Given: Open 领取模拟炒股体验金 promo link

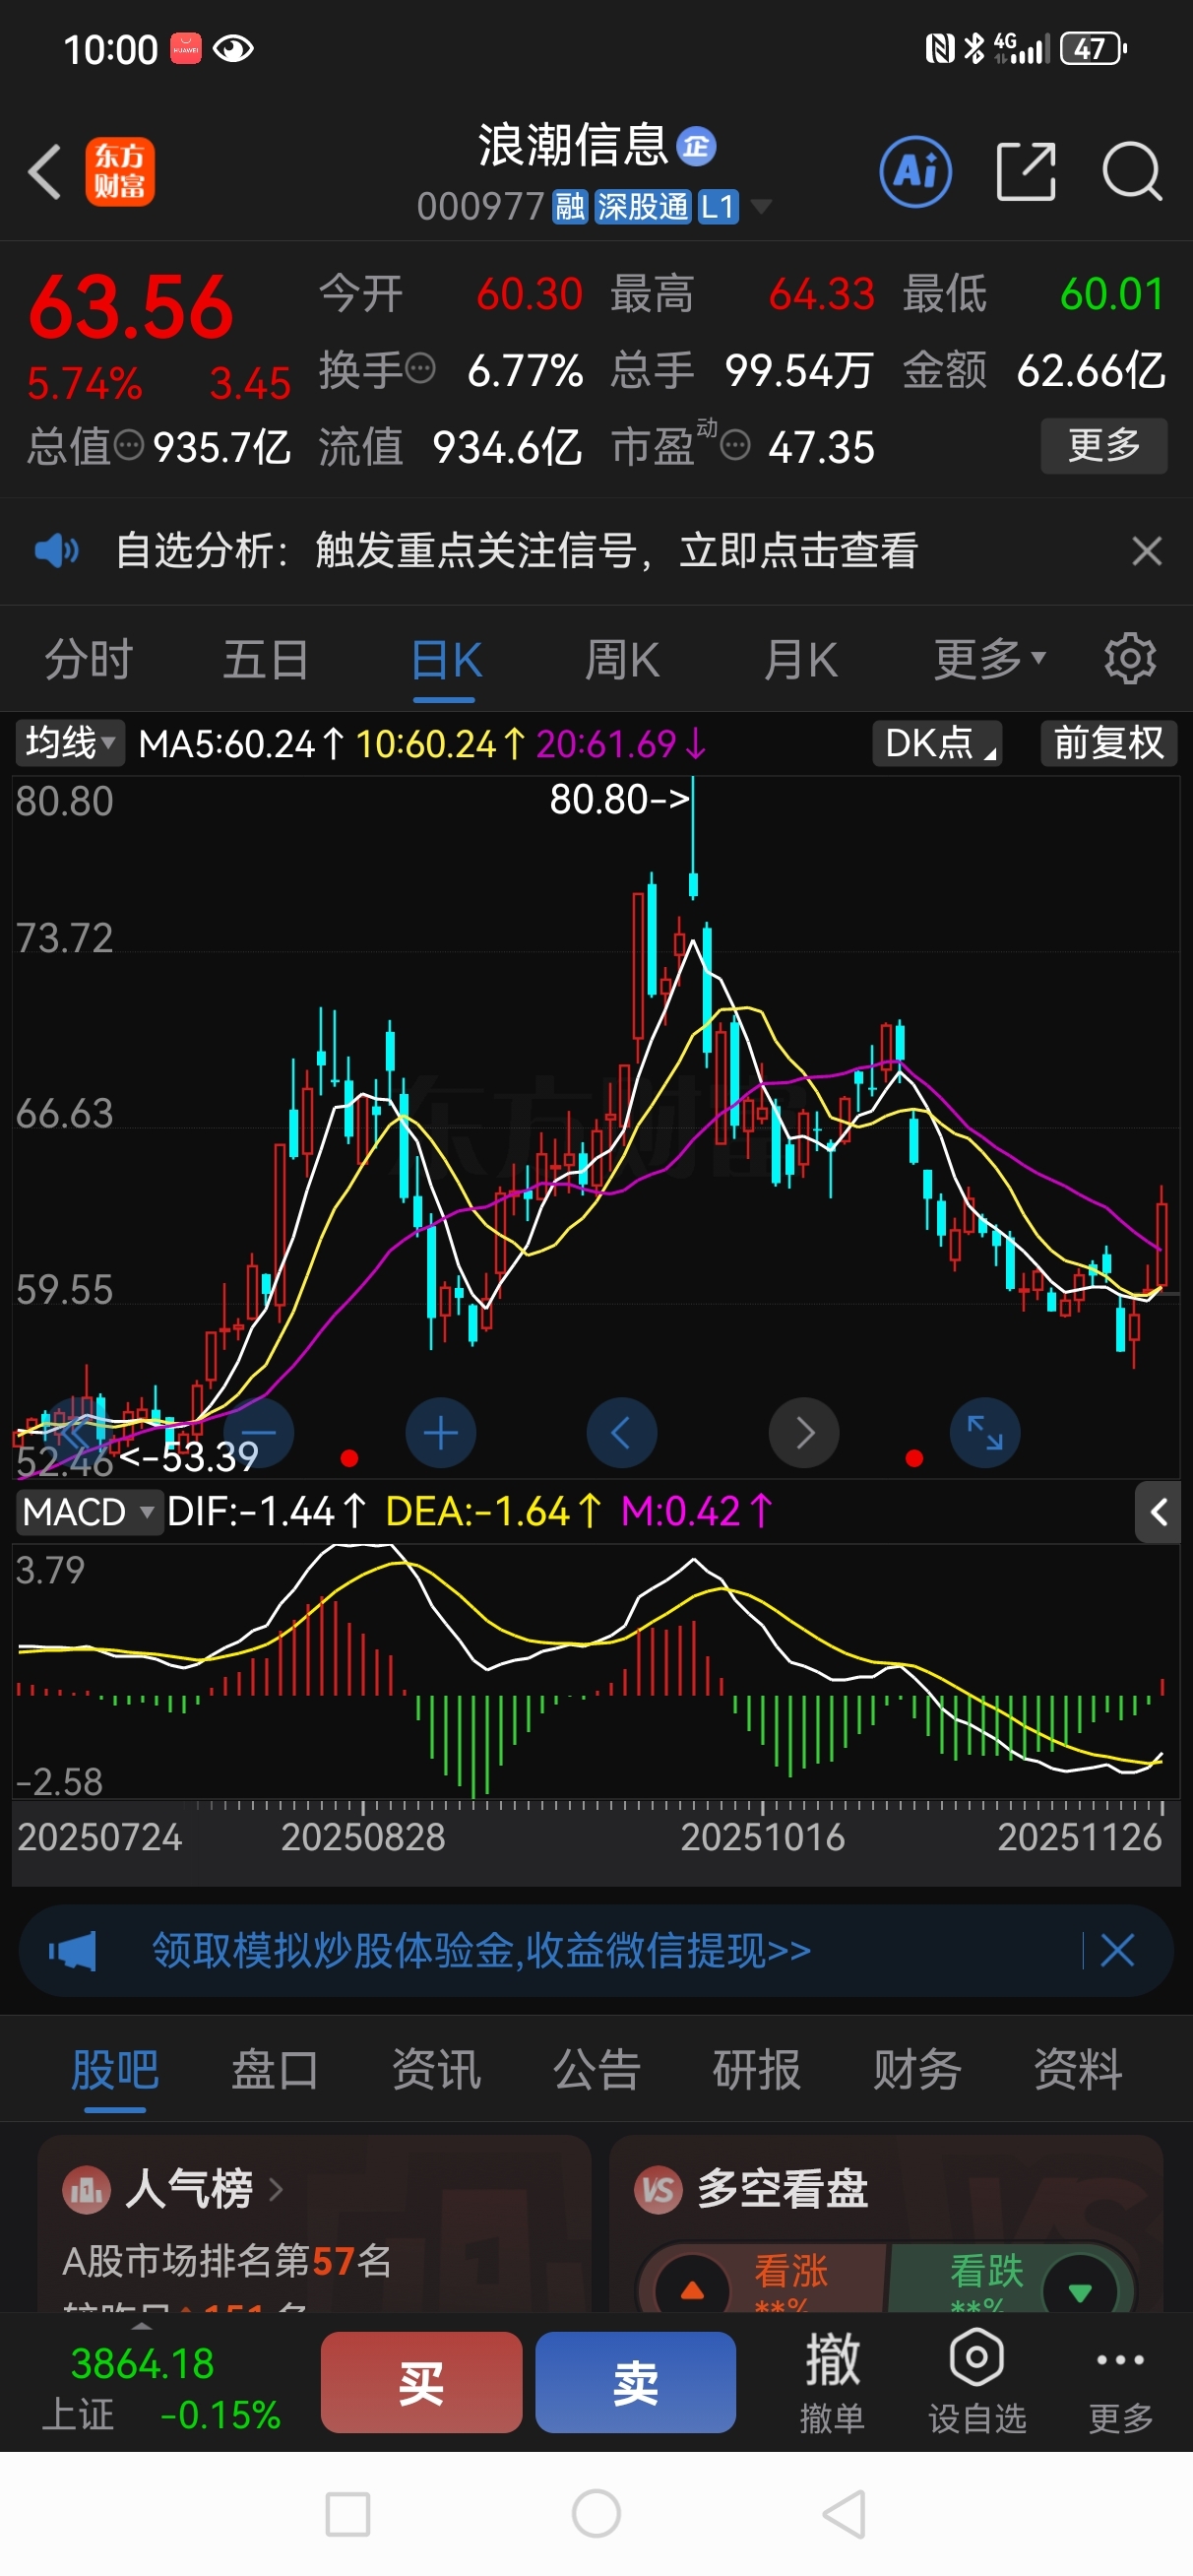Looking at the screenshot, I should pos(481,1951).
